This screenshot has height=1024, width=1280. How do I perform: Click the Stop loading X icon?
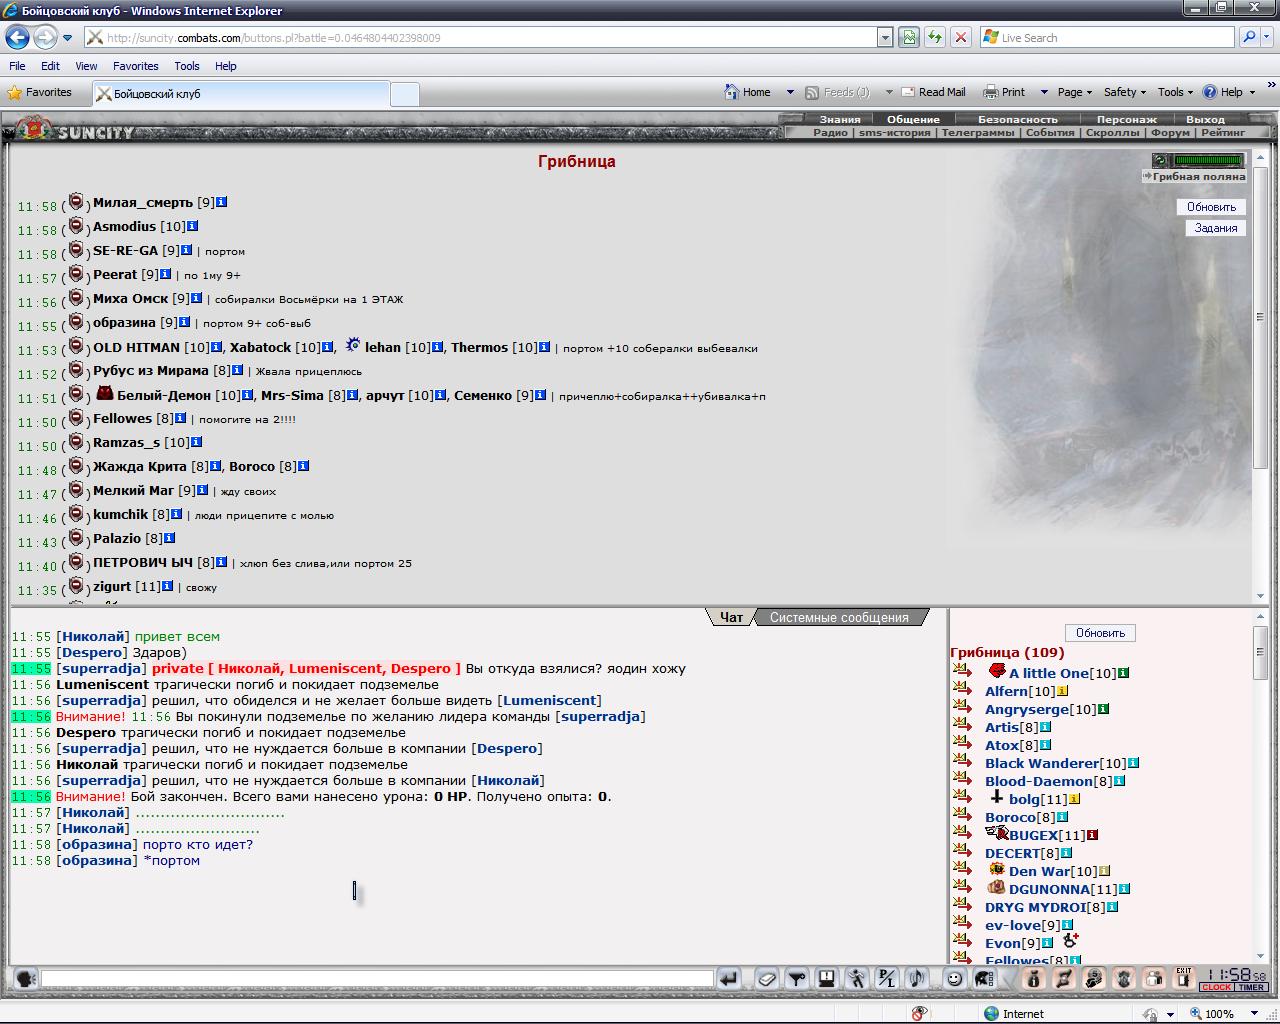(960, 37)
